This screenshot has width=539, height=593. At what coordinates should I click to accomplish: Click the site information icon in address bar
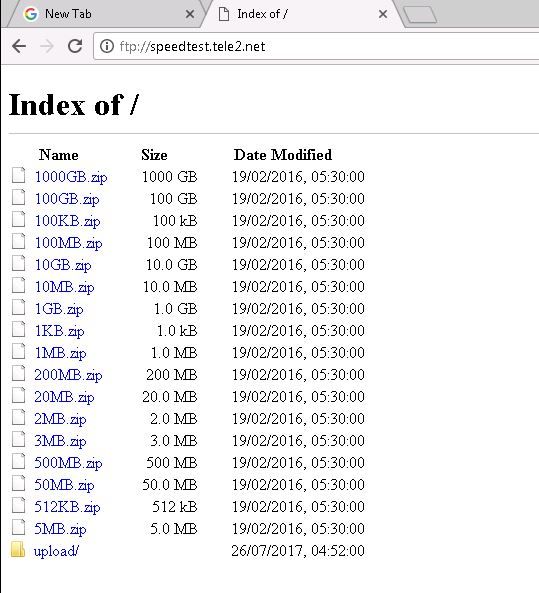(x=107, y=46)
